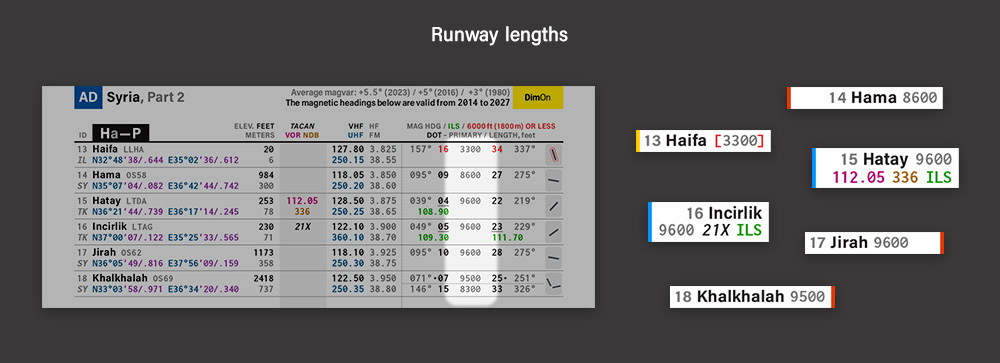1000x363 pixels.
Task: Click the Jirah runway diagram icon
Action: (x=554, y=258)
